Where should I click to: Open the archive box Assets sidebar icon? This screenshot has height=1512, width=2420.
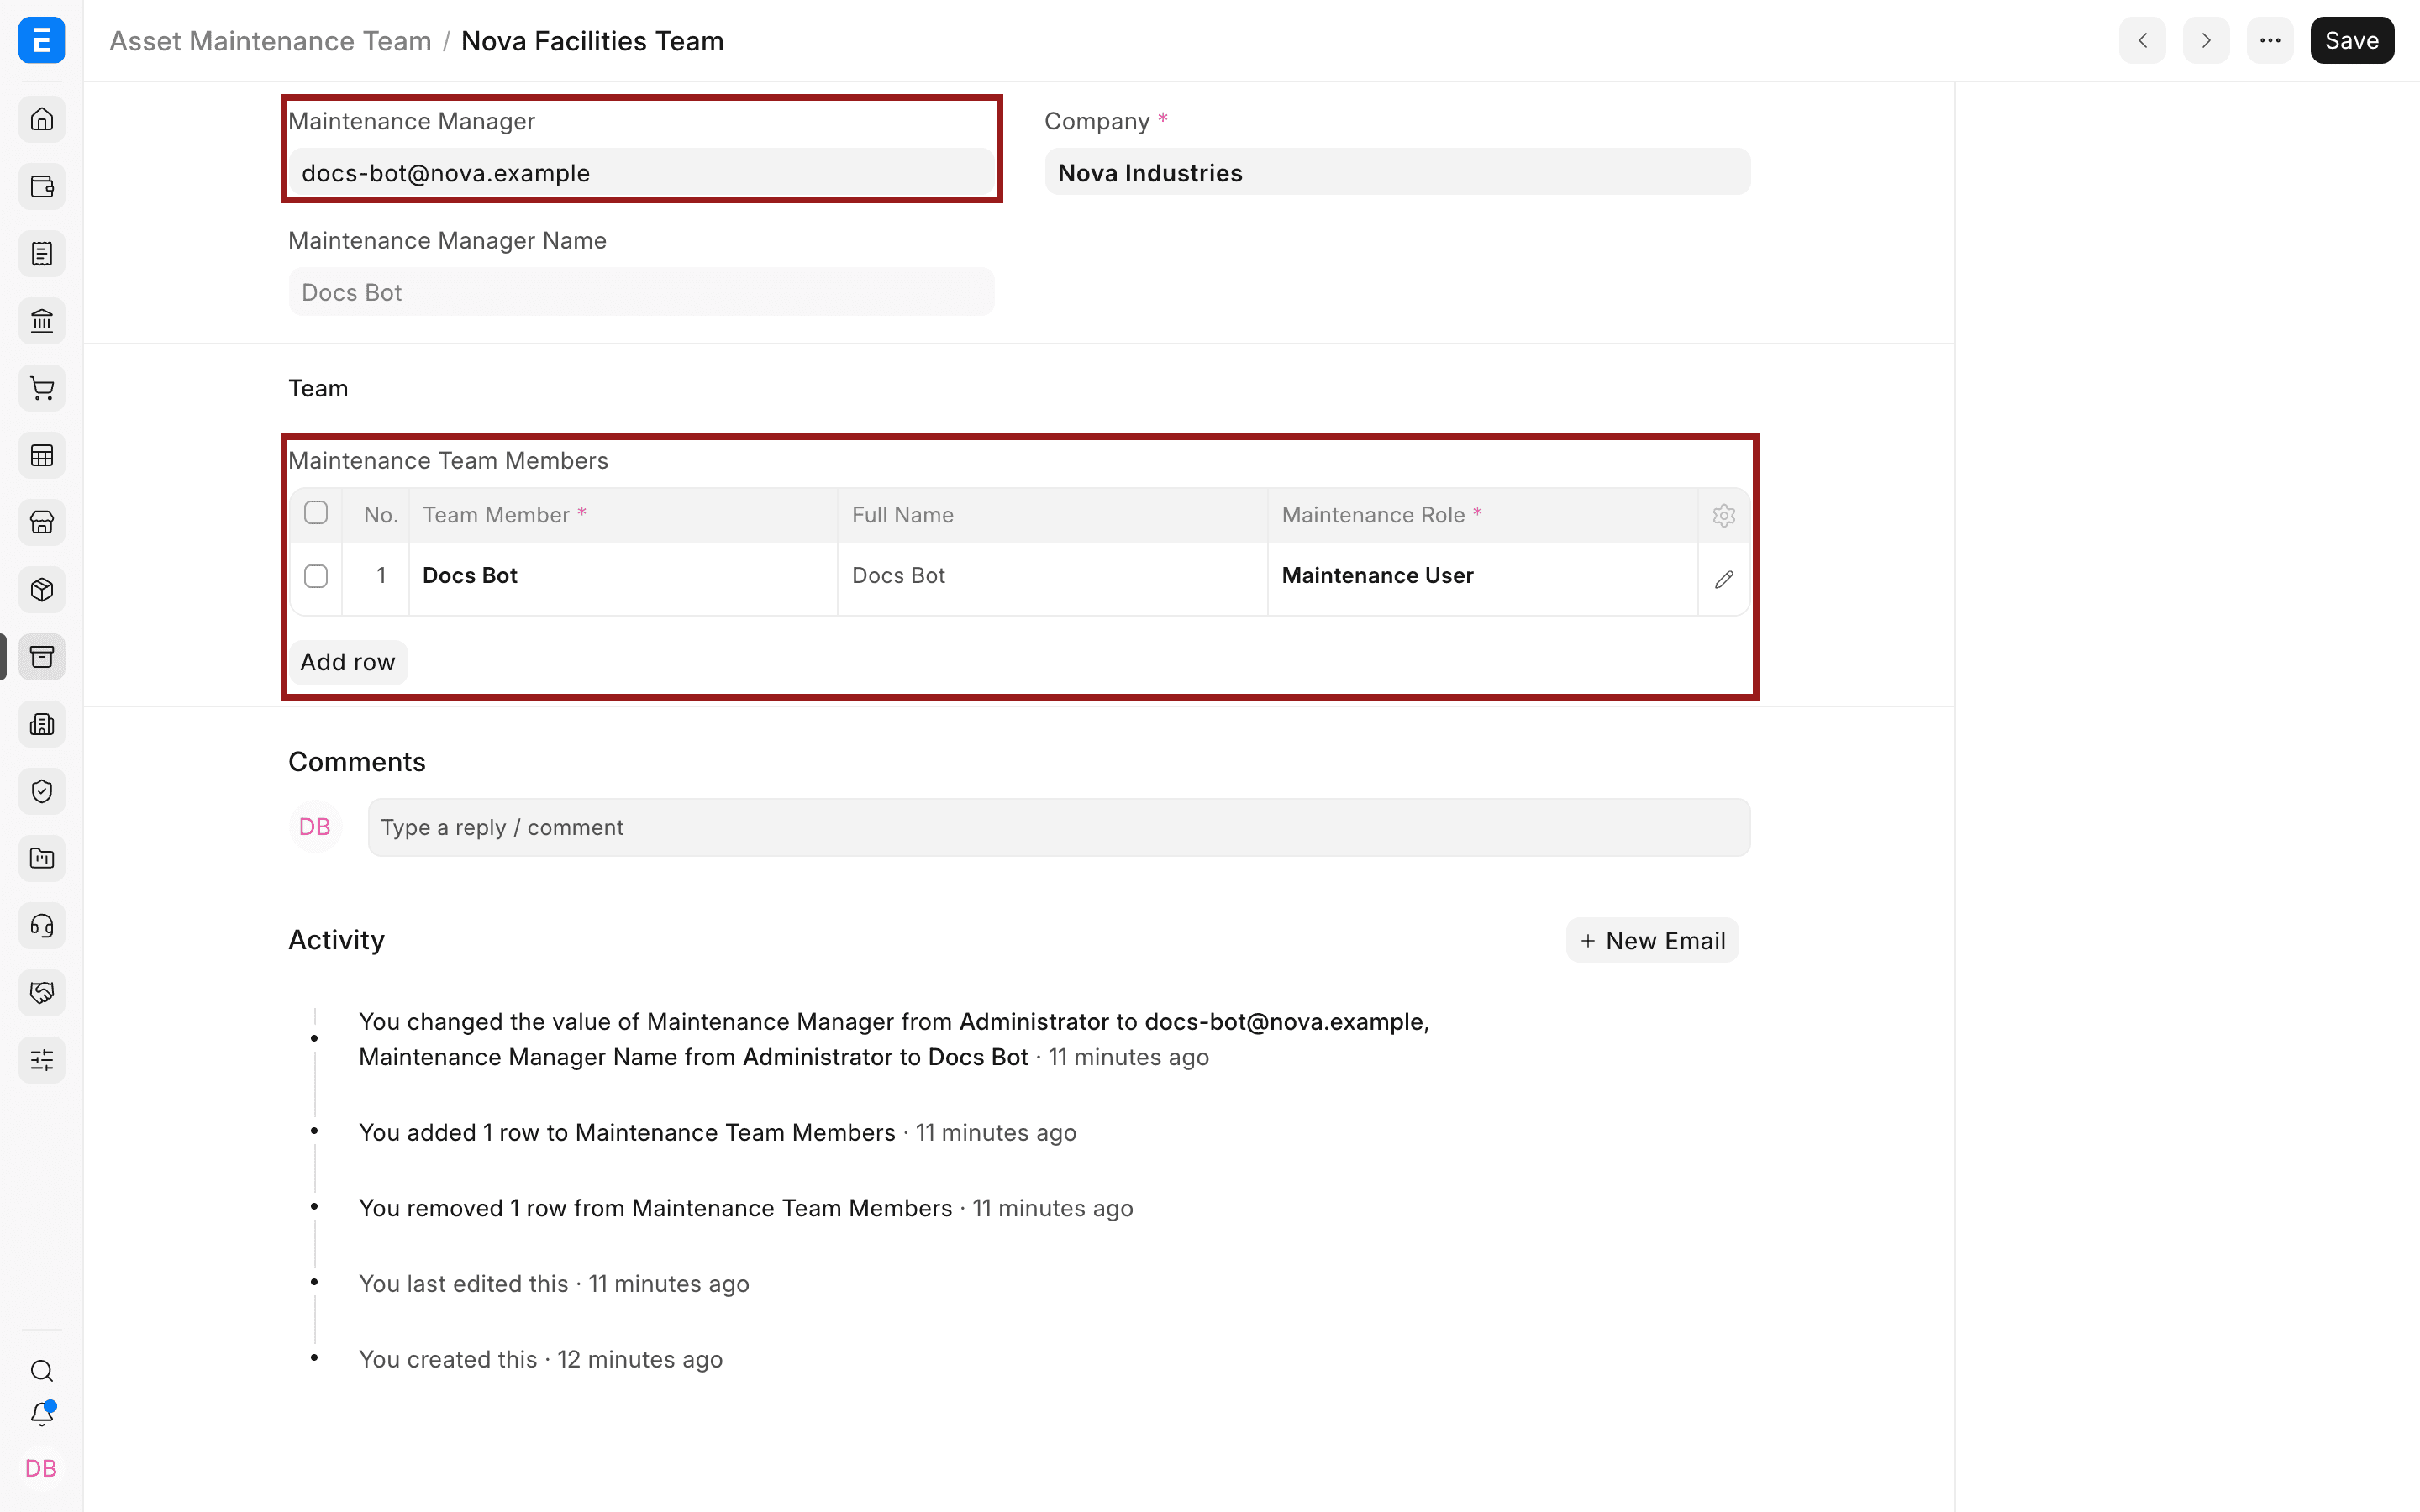pyautogui.click(x=42, y=657)
